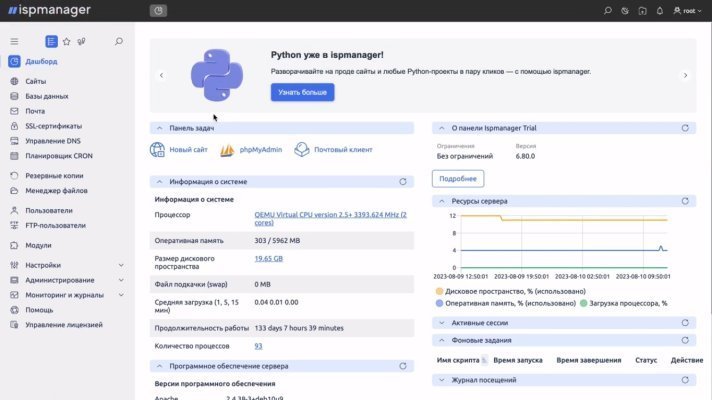Screen dimensions: 712x400
Task: Open Пользователи section
Action: (x=49, y=211)
